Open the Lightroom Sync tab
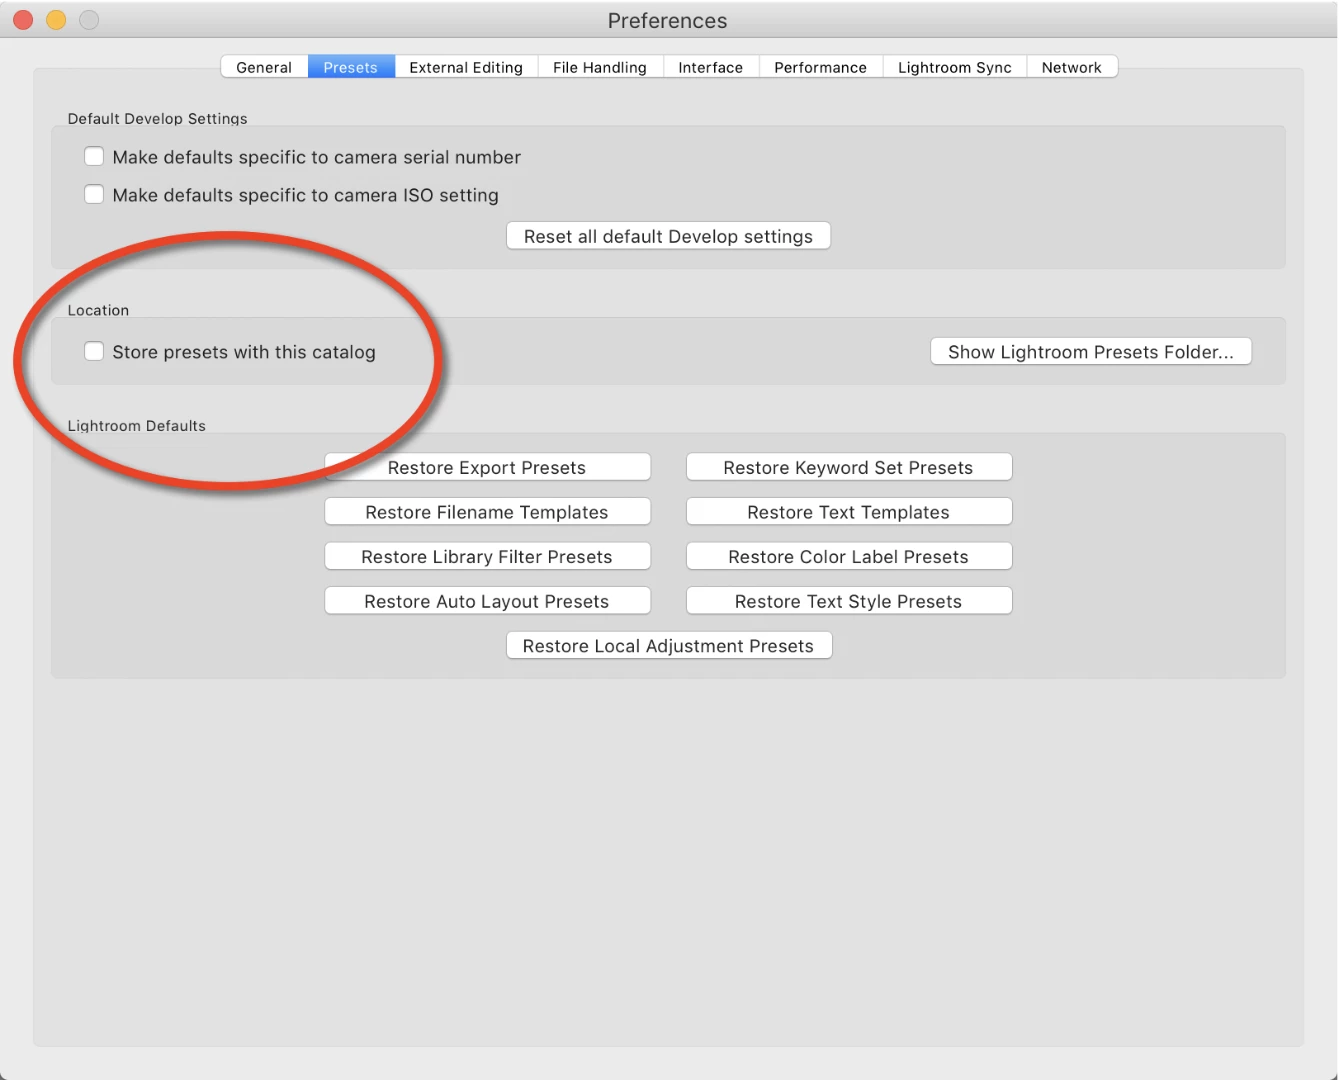This screenshot has width=1339, height=1080. (x=955, y=67)
